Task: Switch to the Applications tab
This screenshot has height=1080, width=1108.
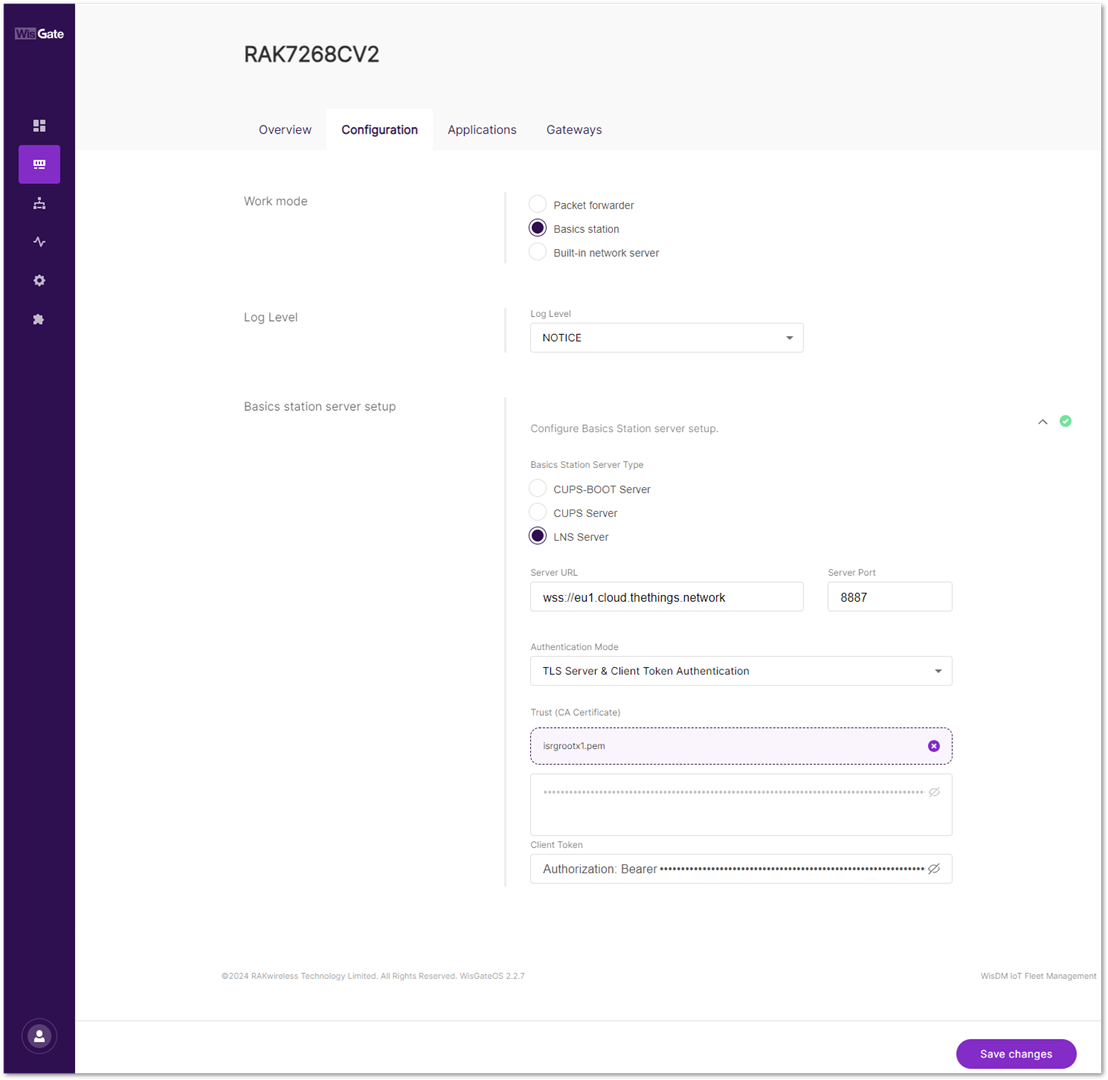Action: [482, 130]
